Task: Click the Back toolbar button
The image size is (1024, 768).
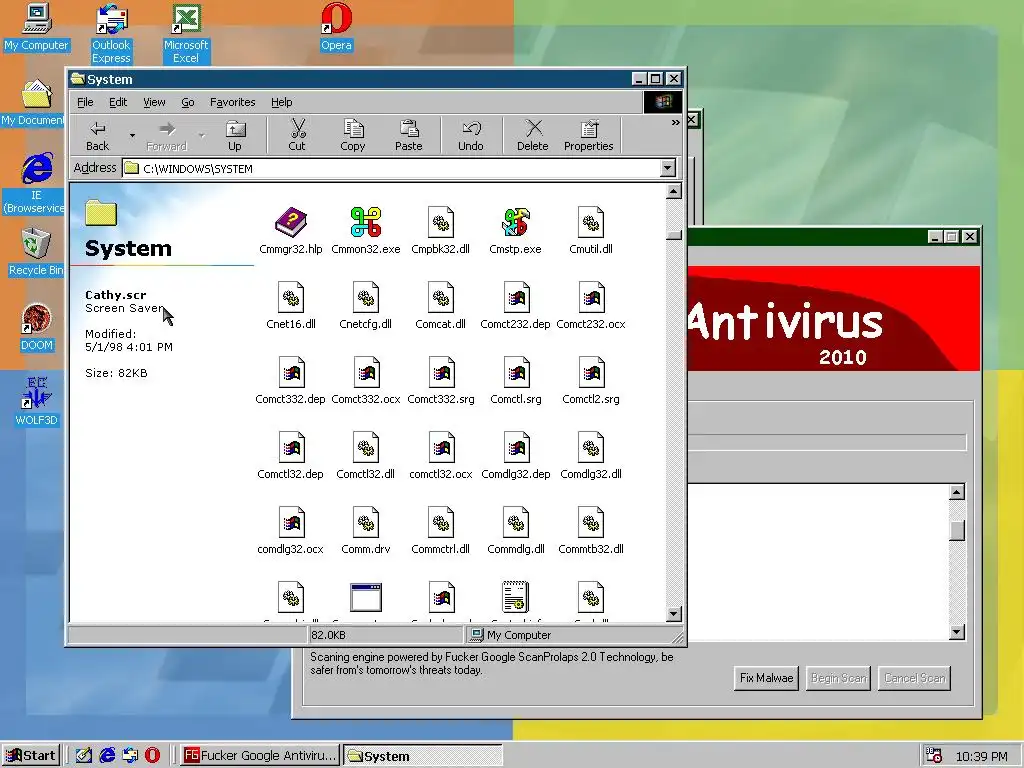Action: pyautogui.click(x=98, y=136)
